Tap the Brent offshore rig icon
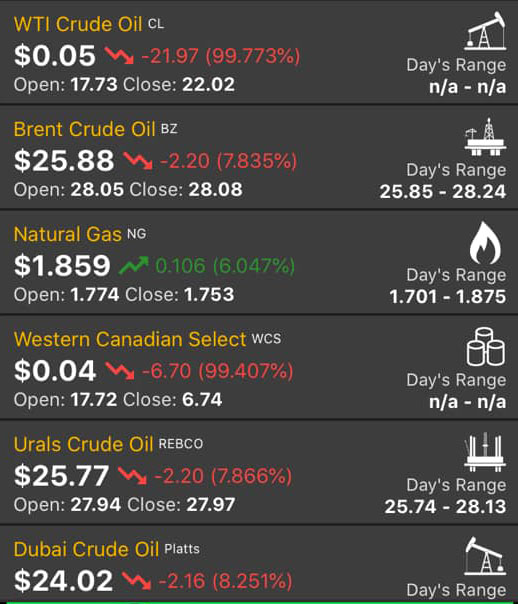The height and width of the screenshot is (604, 518). click(485, 137)
